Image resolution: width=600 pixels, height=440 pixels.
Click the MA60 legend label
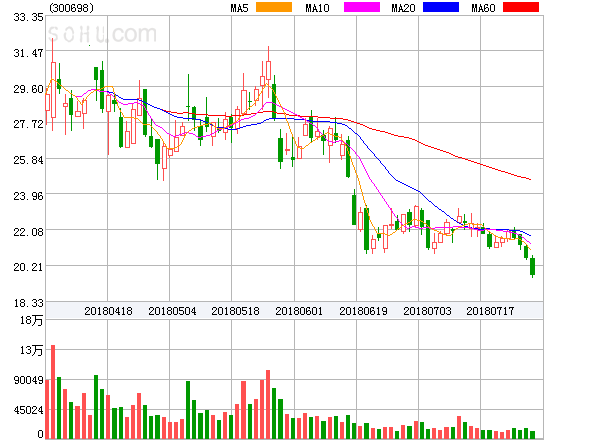coord(483,8)
